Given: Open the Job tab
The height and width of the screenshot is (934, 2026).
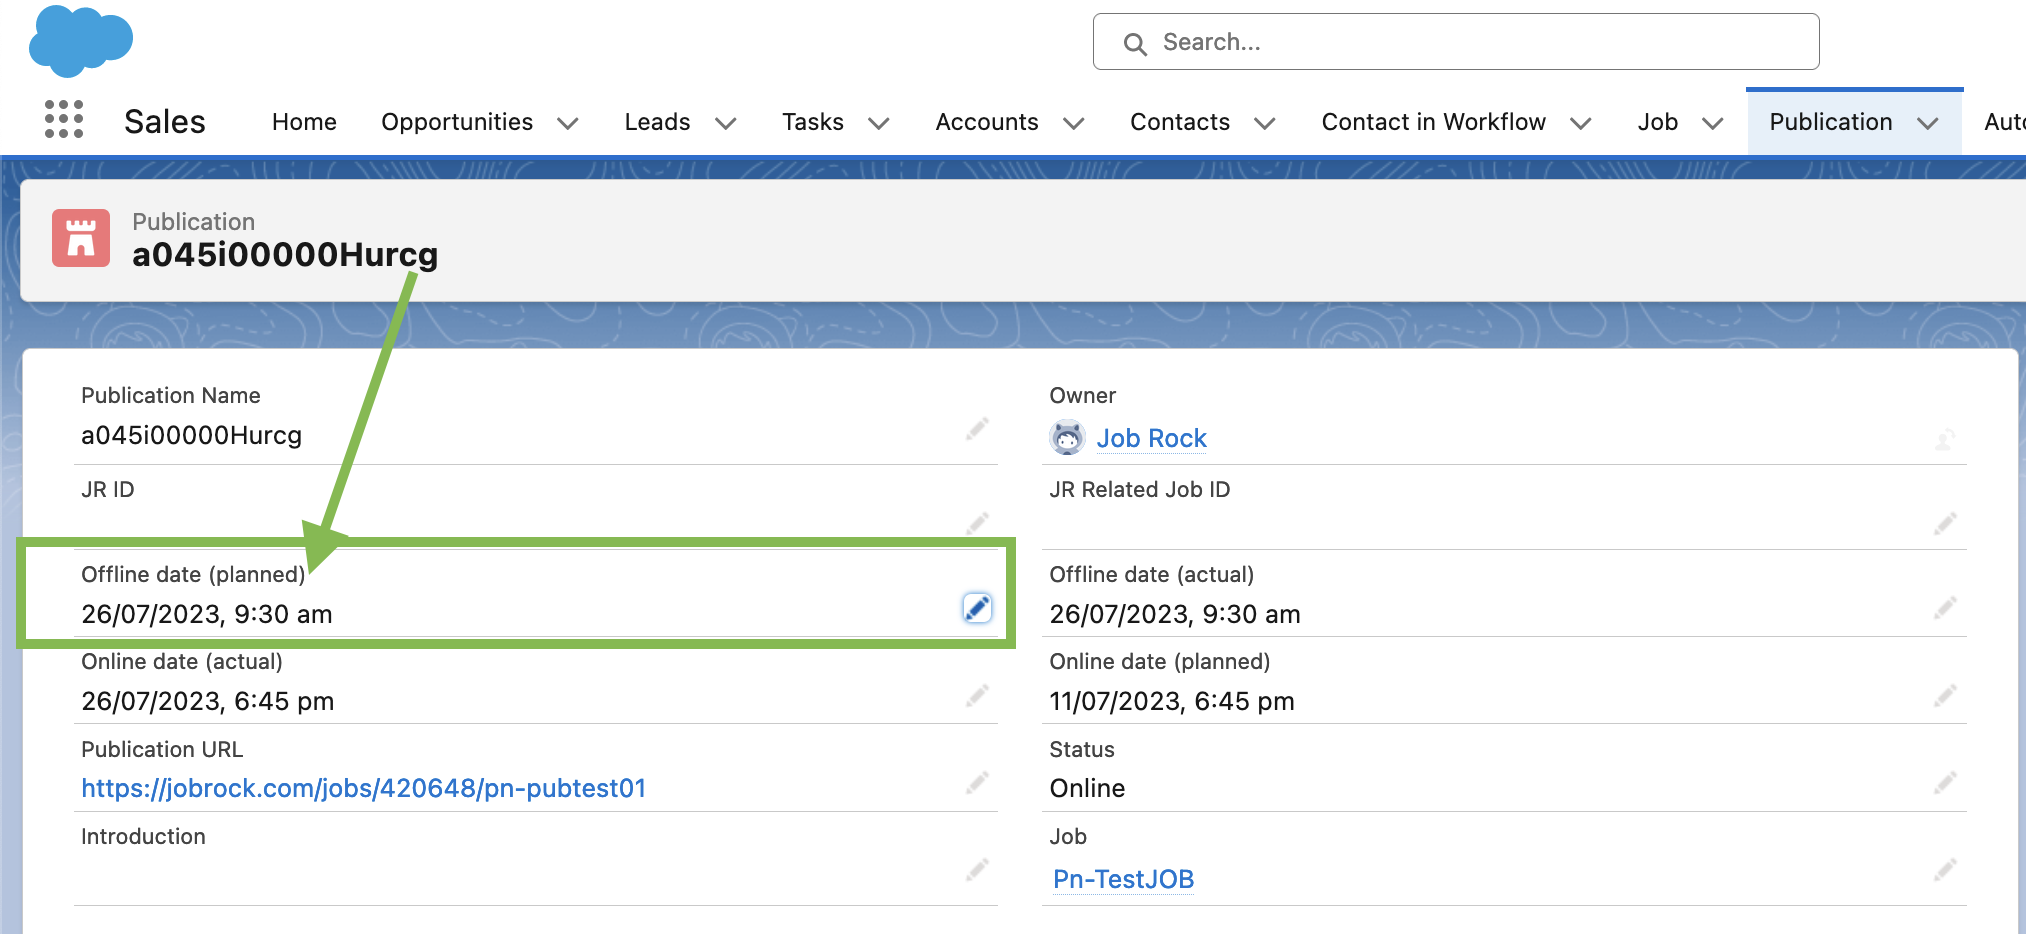Looking at the screenshot, I should pos(1658,122).
